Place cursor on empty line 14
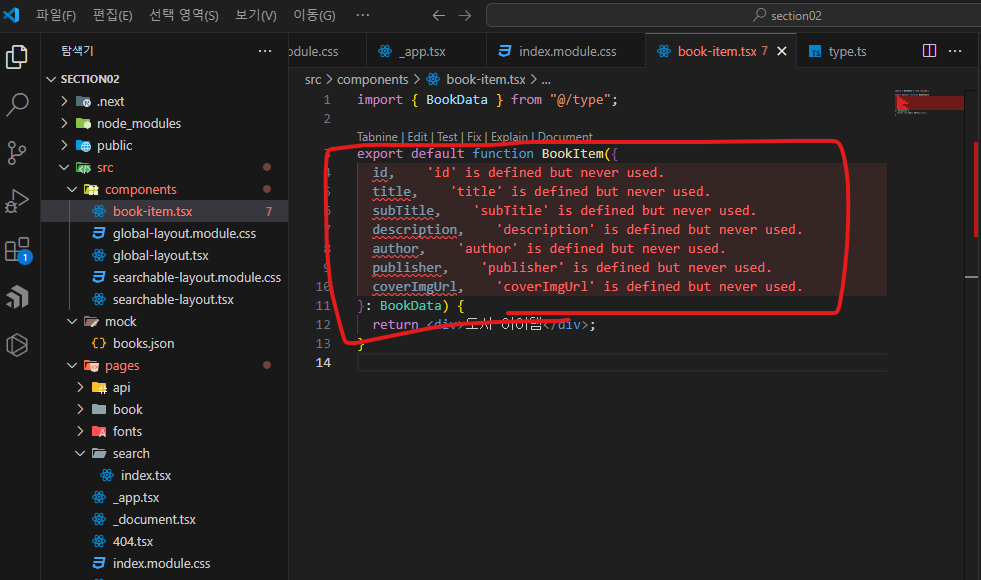981x580 pixels. tap(622, 362)
